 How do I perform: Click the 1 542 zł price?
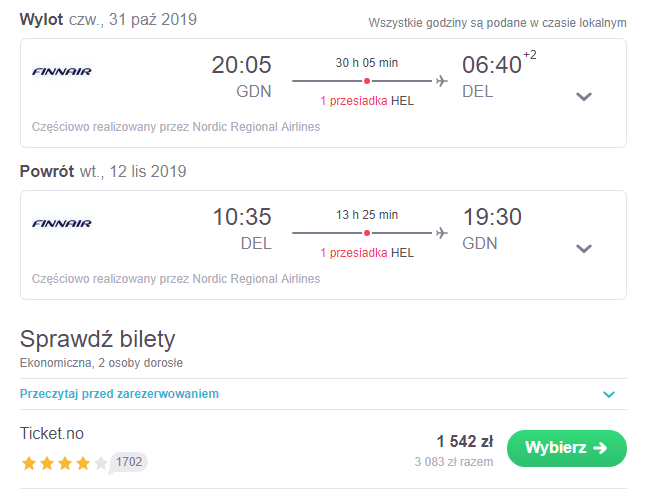(465, 441)
